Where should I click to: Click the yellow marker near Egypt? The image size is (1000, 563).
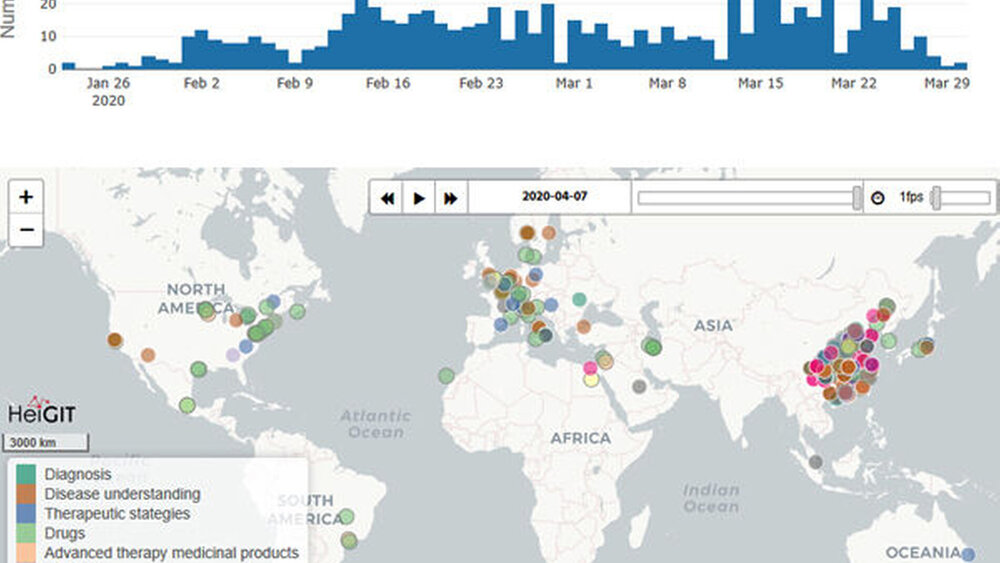coord(591,380)
